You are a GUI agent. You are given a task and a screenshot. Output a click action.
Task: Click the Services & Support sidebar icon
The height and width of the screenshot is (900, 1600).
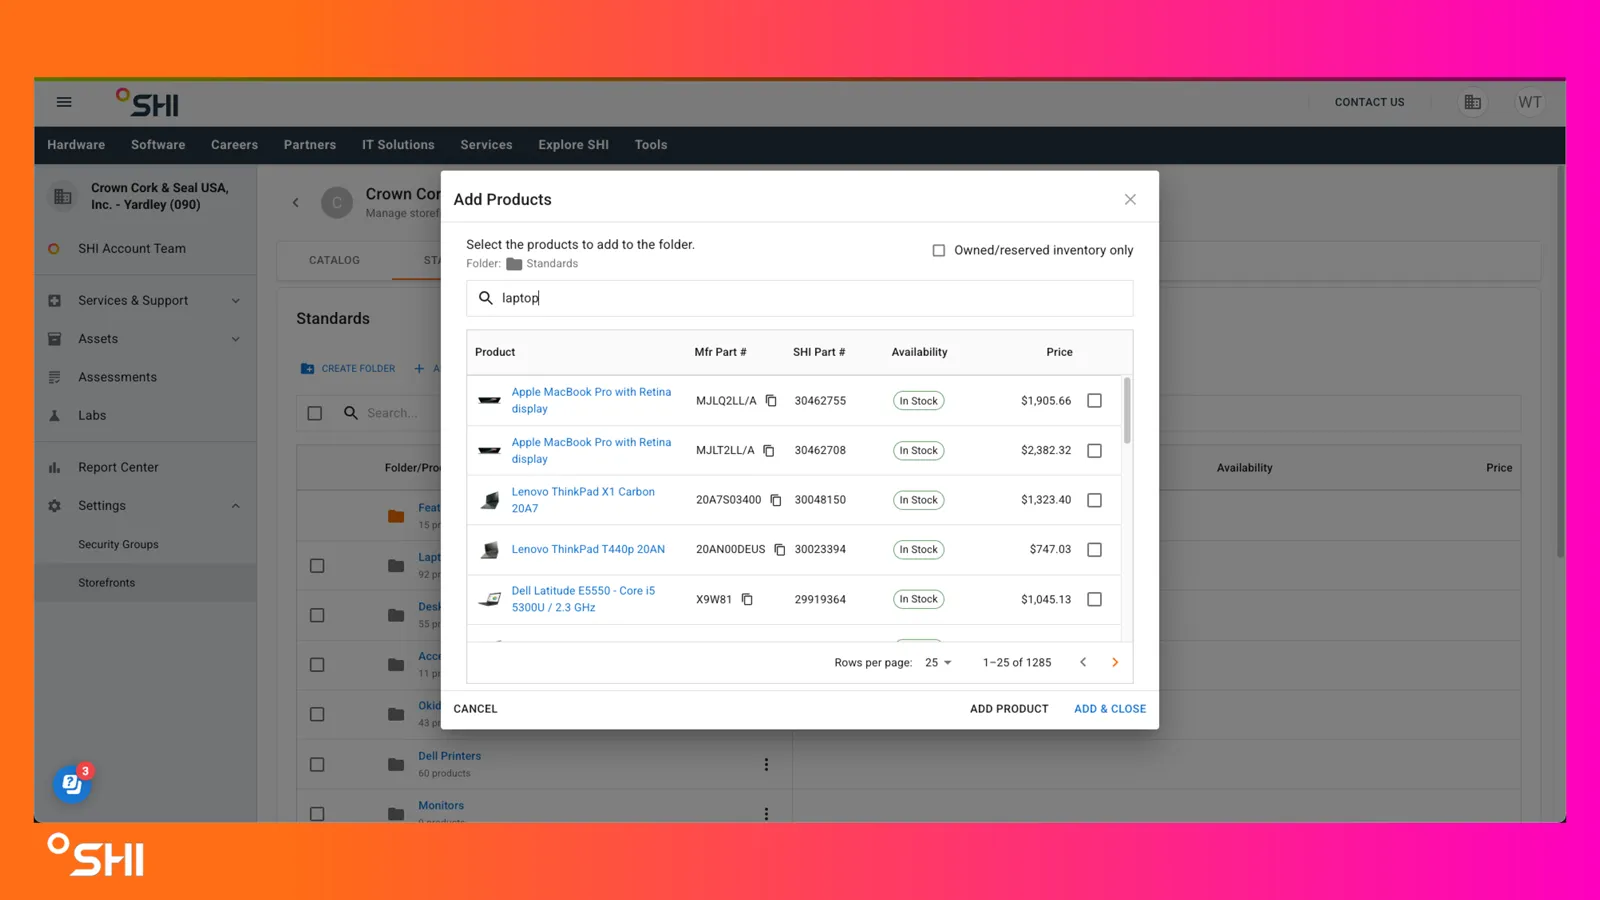pos(55,301)
